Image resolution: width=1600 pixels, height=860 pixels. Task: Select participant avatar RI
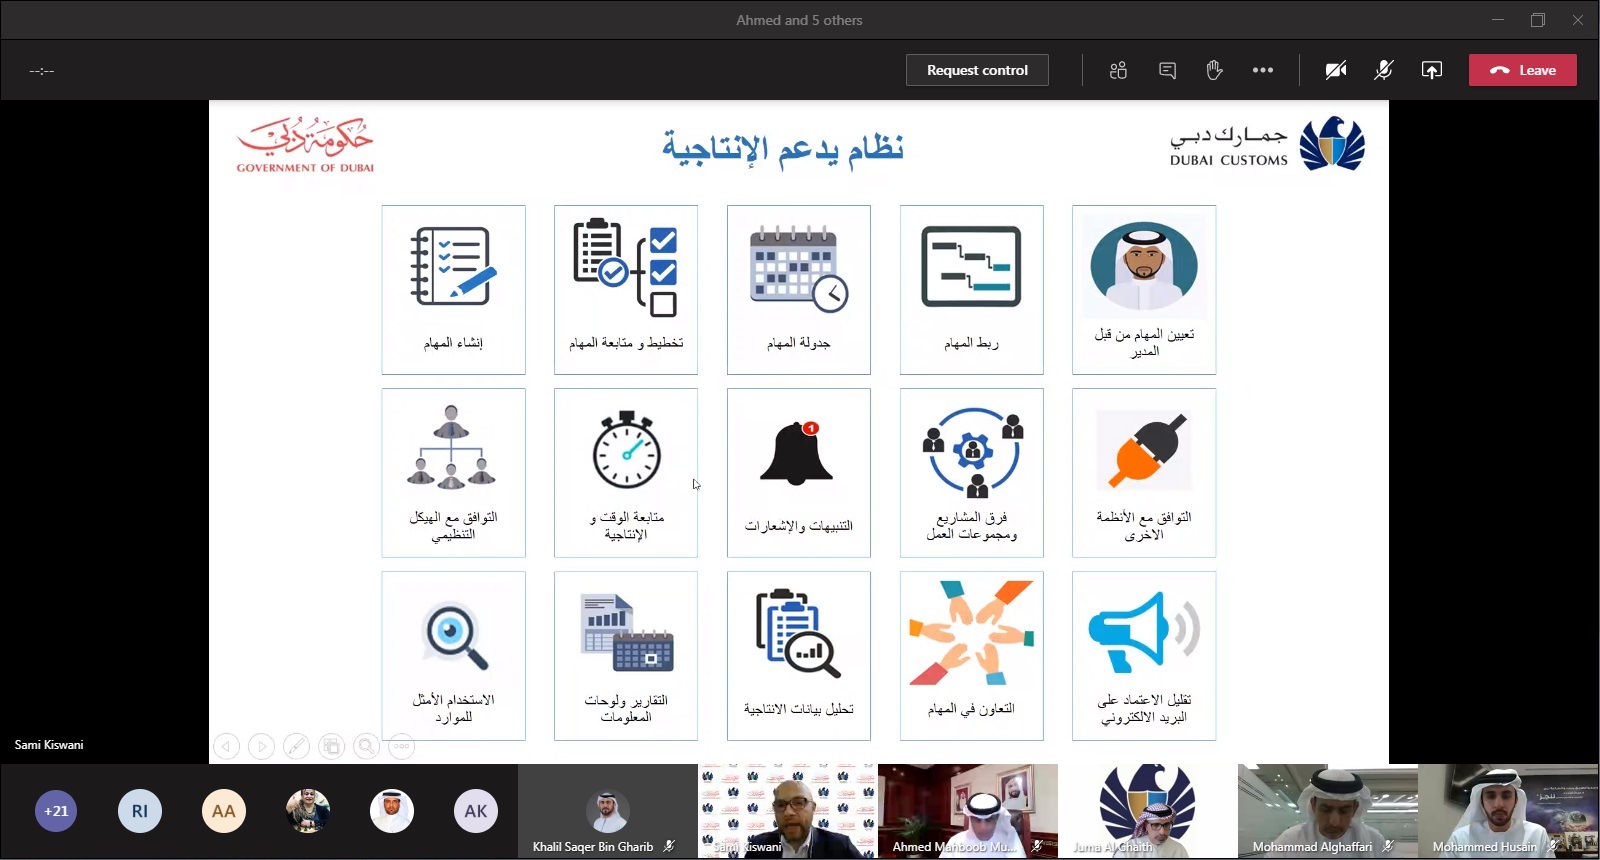coord(140,811)
